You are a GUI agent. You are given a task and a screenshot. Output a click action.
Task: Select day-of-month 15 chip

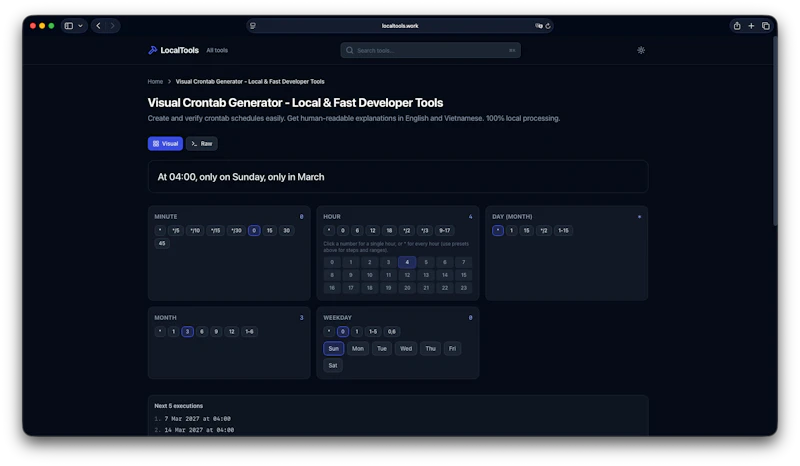coord(526,230)
